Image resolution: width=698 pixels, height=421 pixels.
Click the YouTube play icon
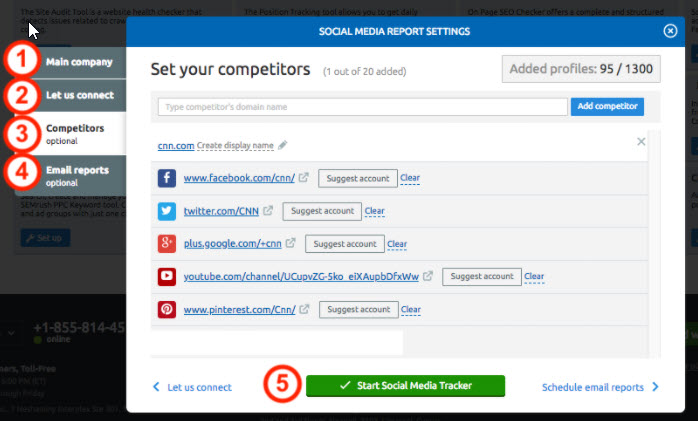[x=166, y=276]
